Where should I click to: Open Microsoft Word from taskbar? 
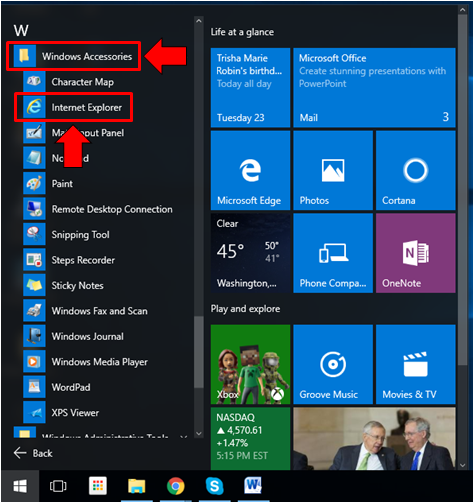[253, 485]
